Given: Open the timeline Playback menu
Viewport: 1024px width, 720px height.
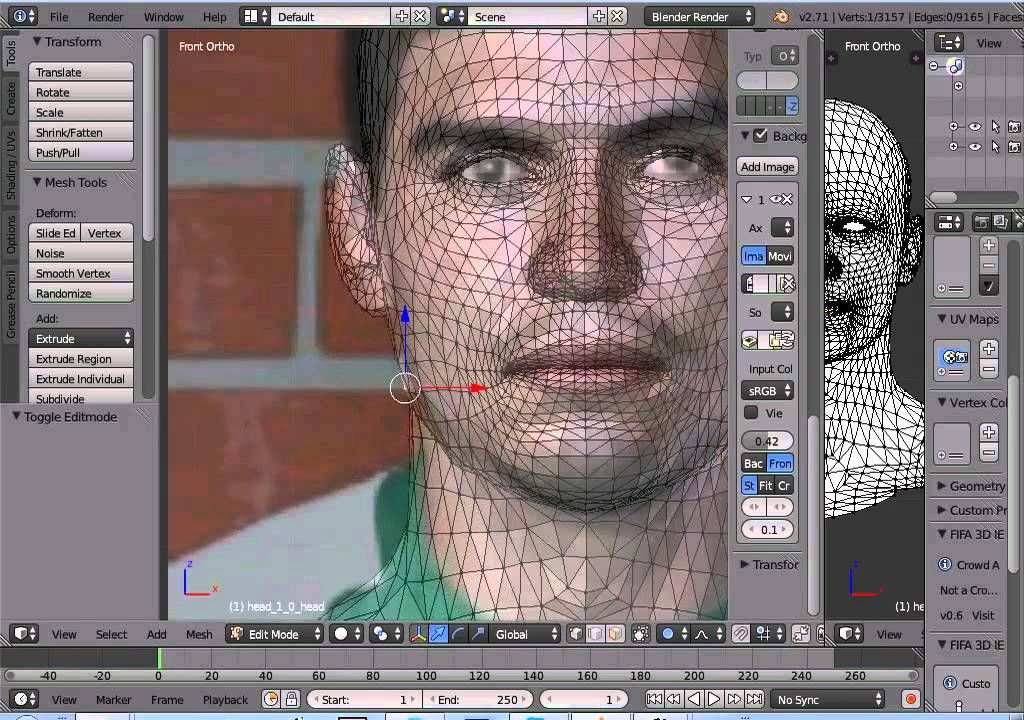Looking at the screenshot, I should 225,700.
